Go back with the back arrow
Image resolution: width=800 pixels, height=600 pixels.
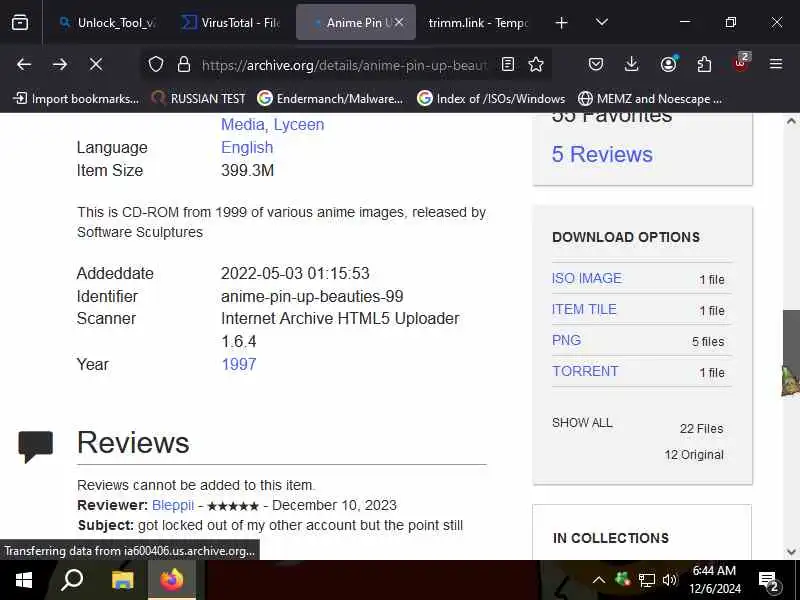point(24,64)
